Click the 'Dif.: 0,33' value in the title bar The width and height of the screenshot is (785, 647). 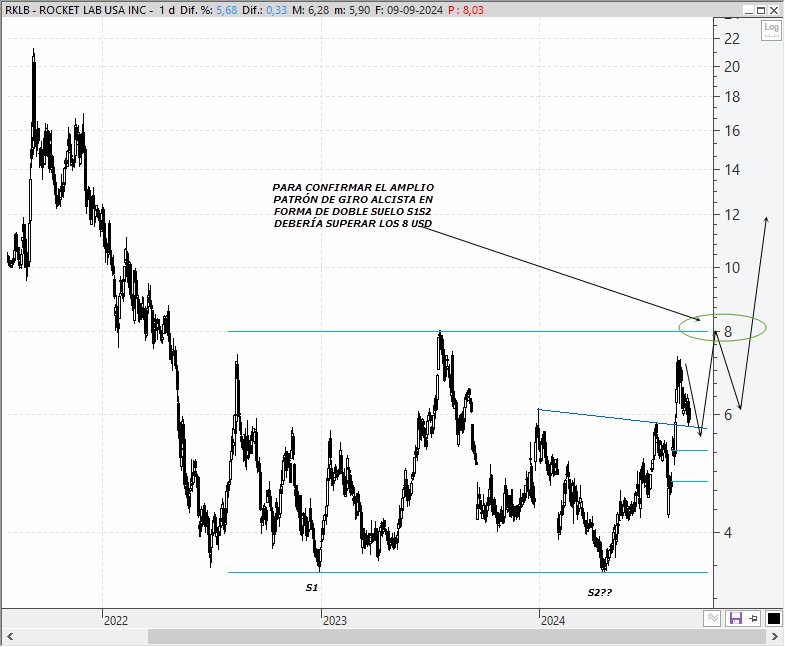(x=264, y=10)
